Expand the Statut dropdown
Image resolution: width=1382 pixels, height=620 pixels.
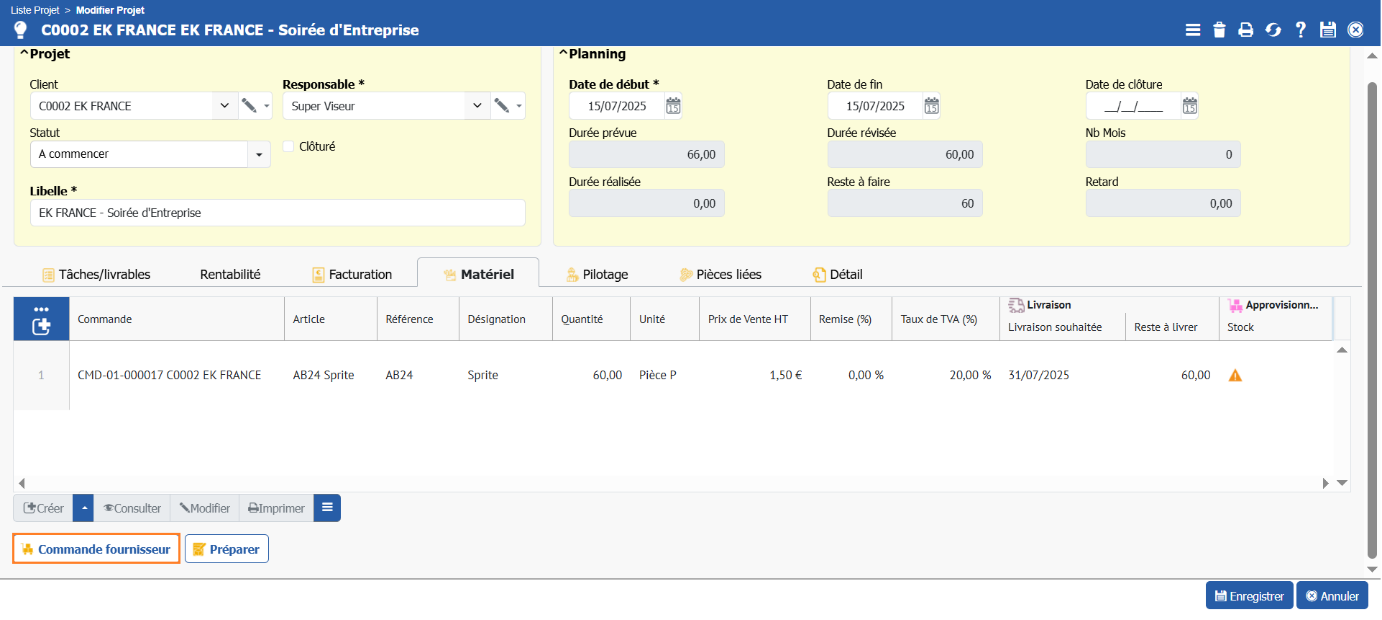[259, 155]
